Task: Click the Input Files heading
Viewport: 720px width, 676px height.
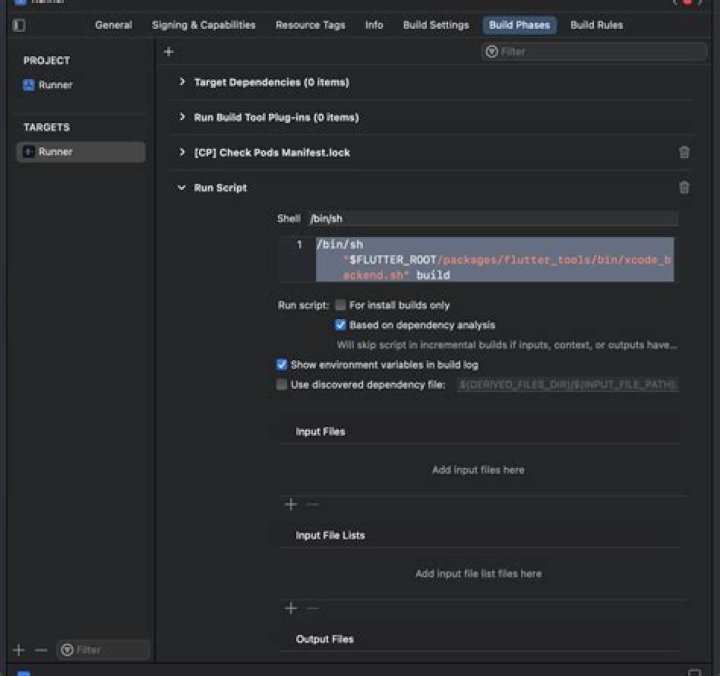Action: (320, 432)
